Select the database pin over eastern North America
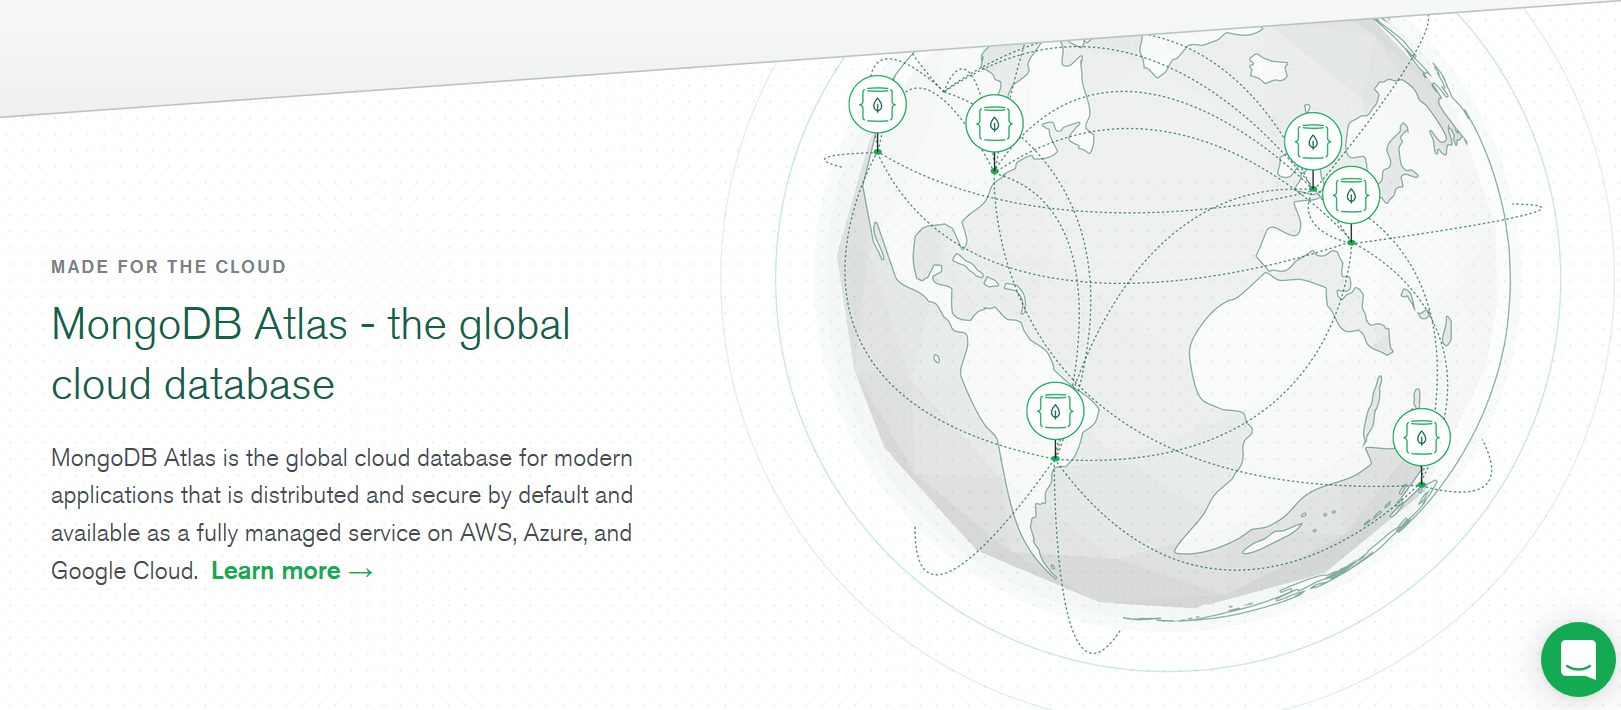This screenshot has width=1621, height=710. [994, 125]
